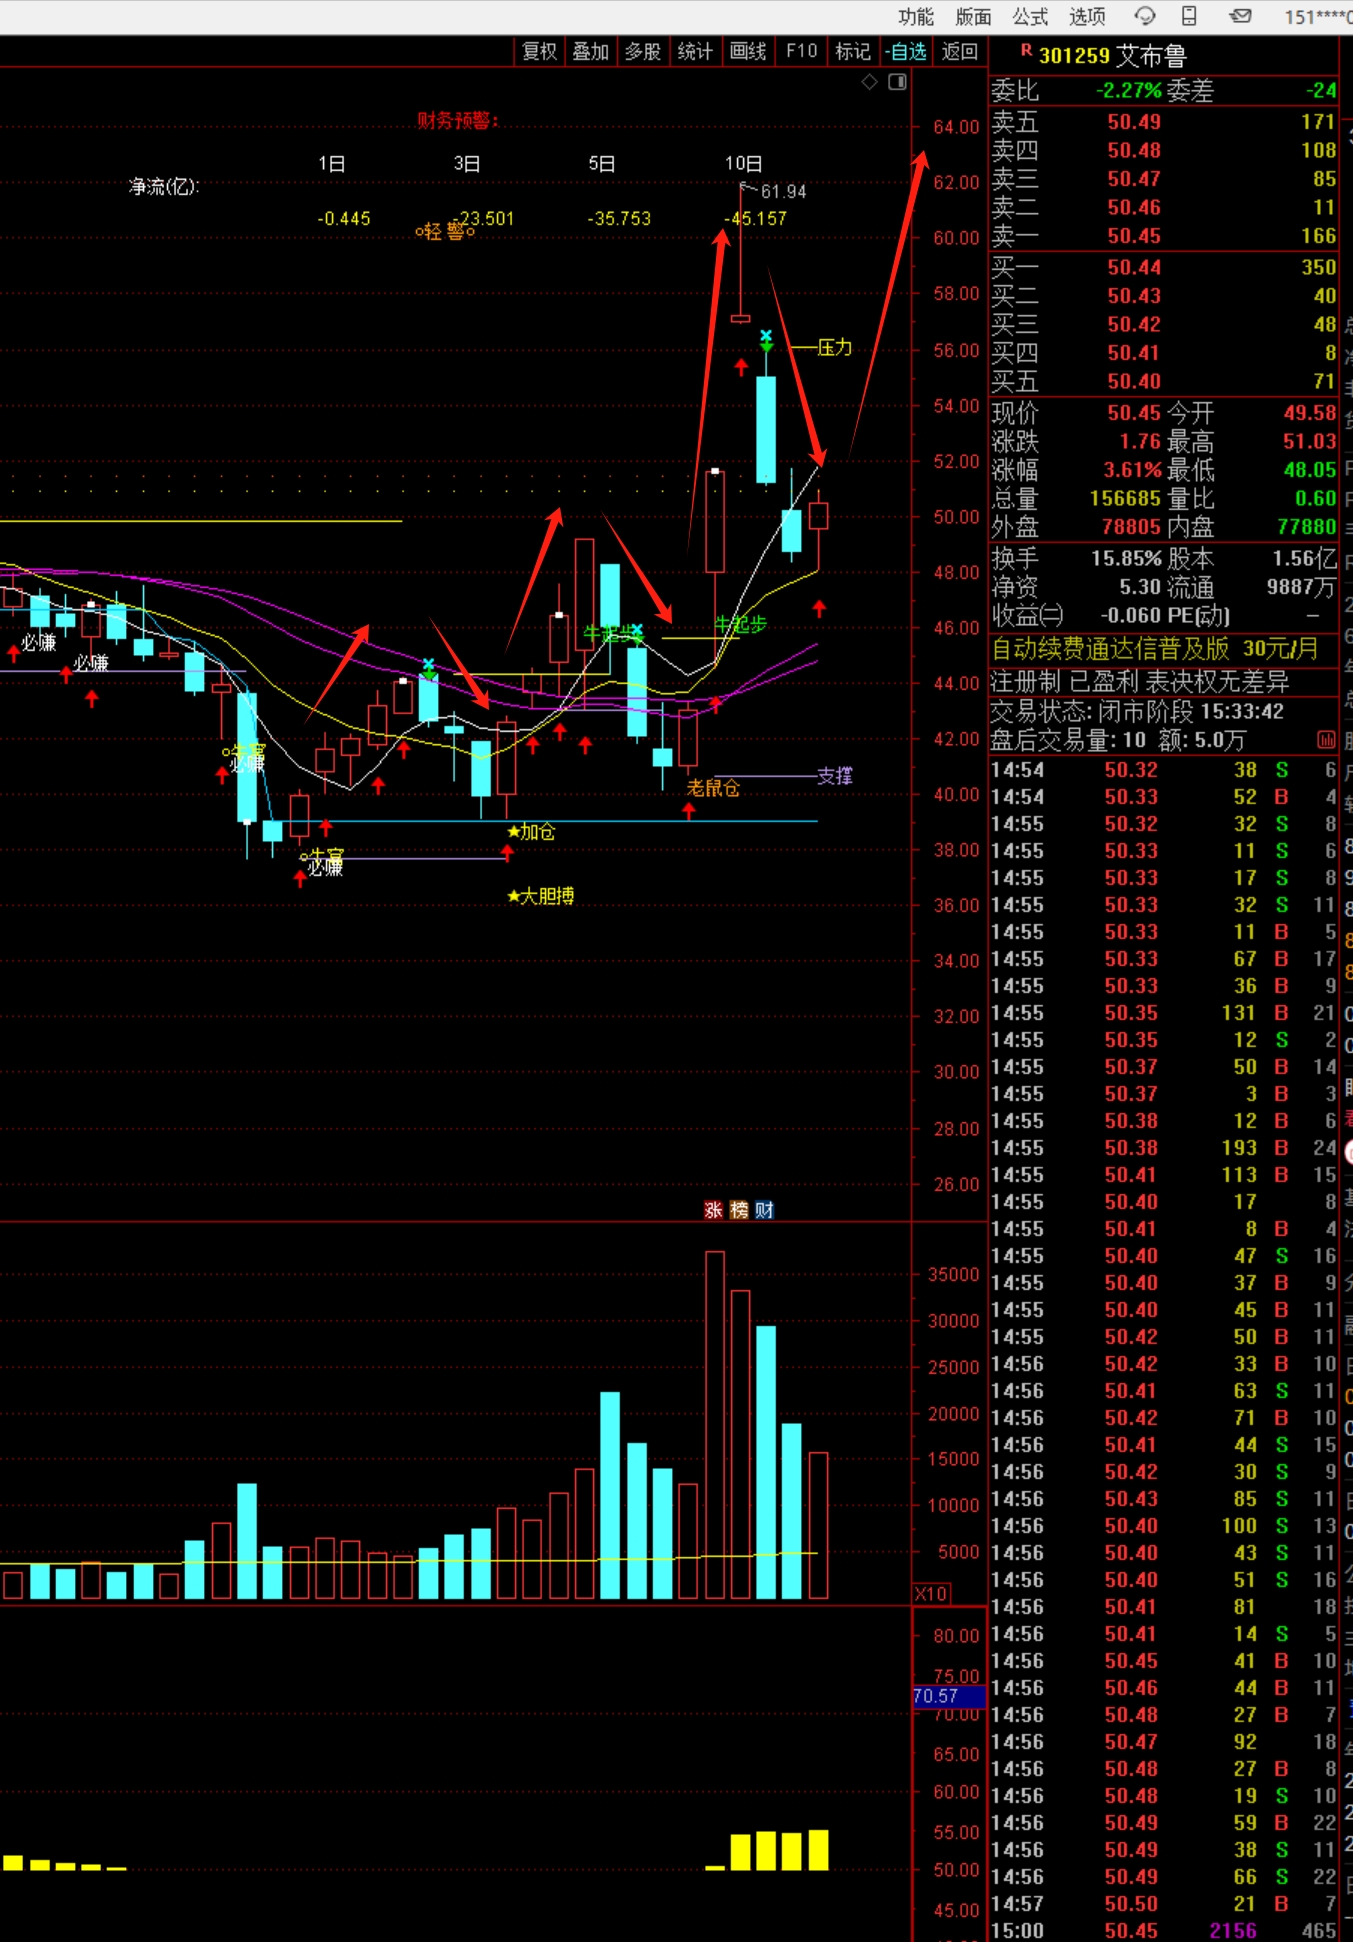The image size is (1353, 1942).
Task: Click the diamond icon above the chart
Action: tap(870, 82)
